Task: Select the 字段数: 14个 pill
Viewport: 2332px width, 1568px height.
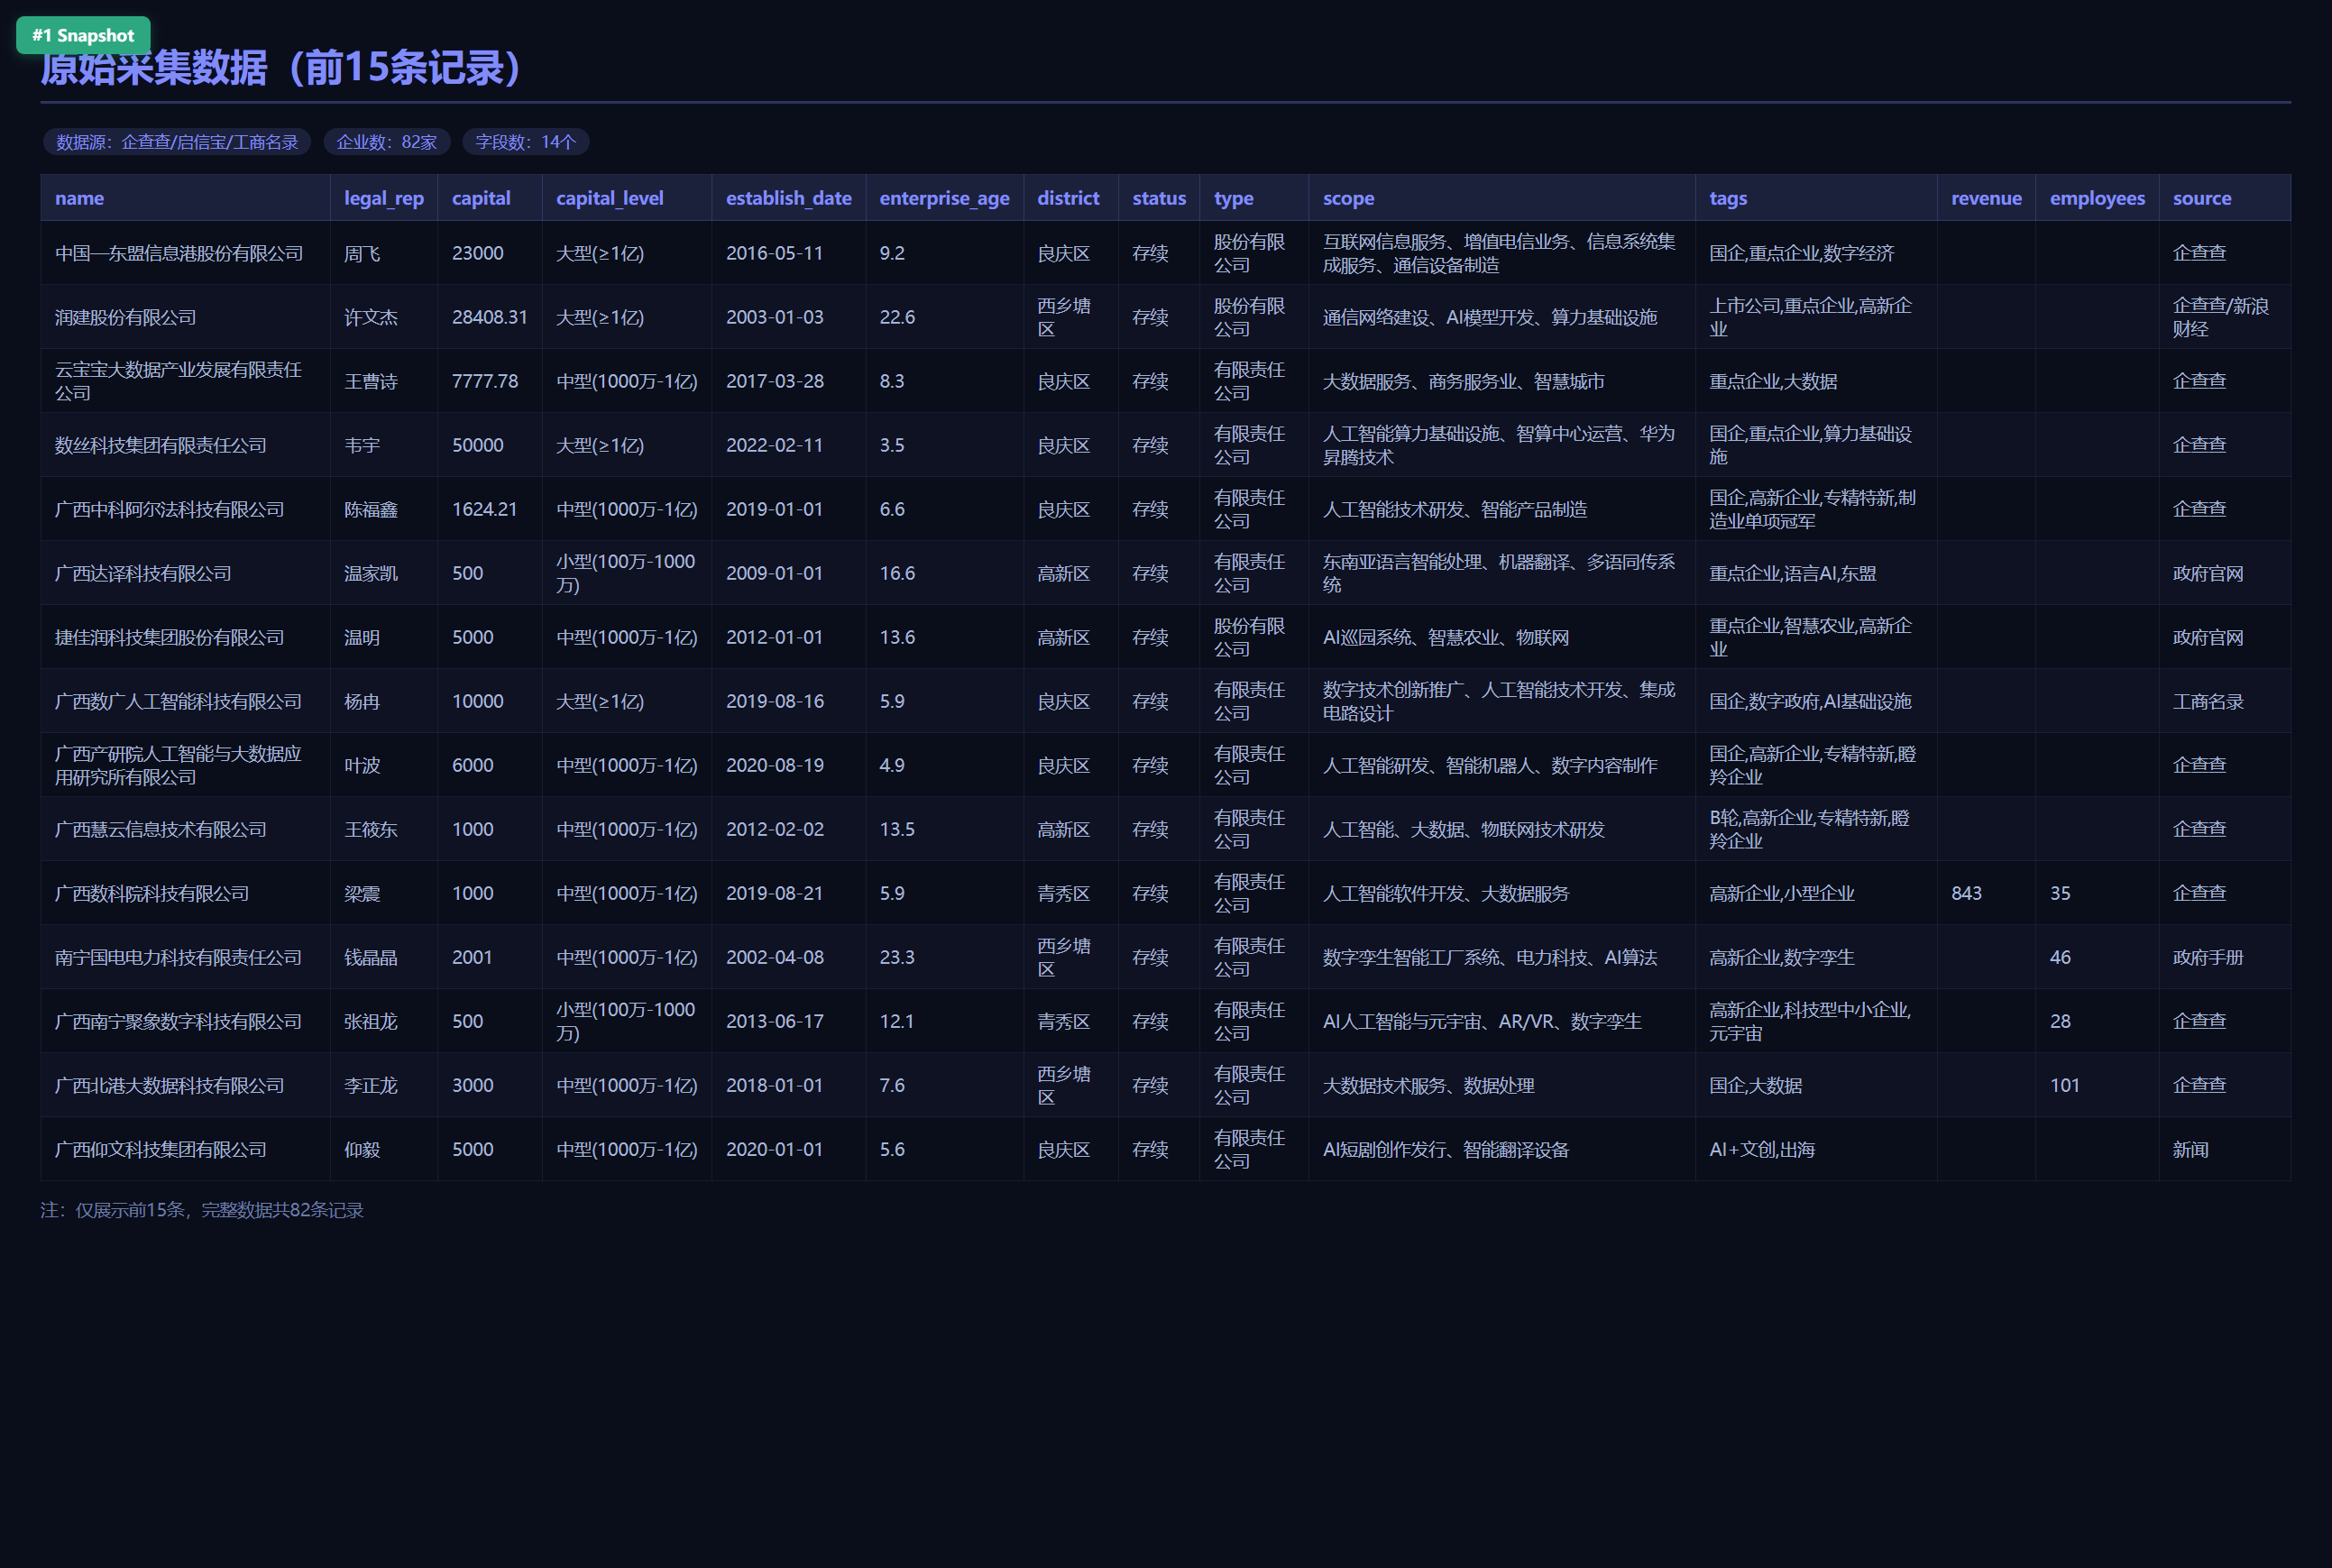Action: click(x=526, y=142)
